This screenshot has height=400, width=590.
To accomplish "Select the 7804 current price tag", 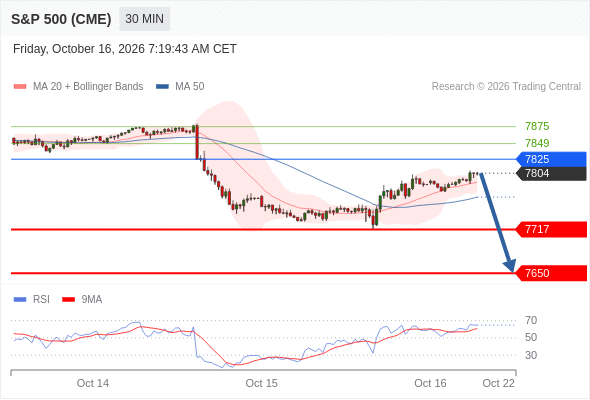I will coord(551,173).
